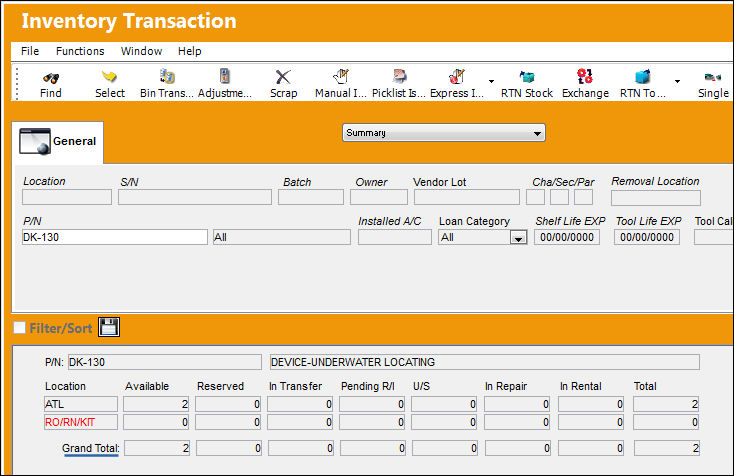The width and height of the screenshot is (734, 476).
Task: Click the RTN To toolbar icon
Action: 642,76
